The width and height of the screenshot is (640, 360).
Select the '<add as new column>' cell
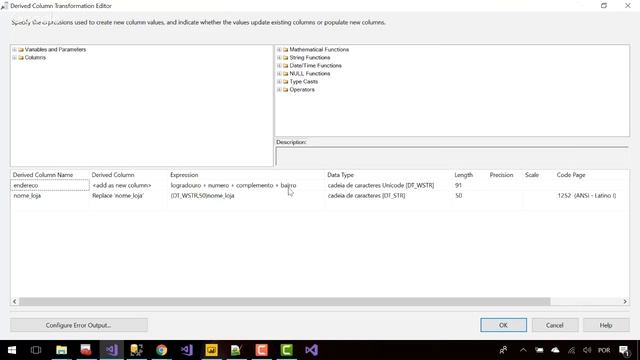pos(128,185)
